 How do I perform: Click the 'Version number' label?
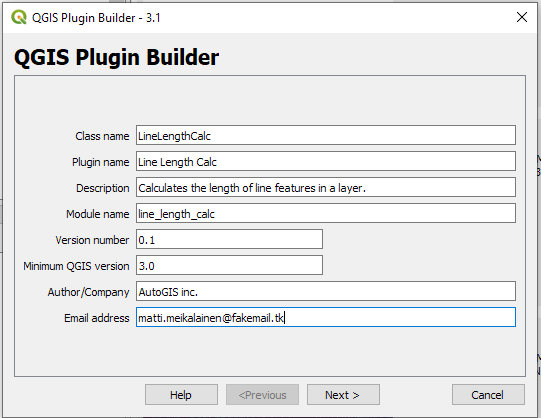click(x=92, y=240)
